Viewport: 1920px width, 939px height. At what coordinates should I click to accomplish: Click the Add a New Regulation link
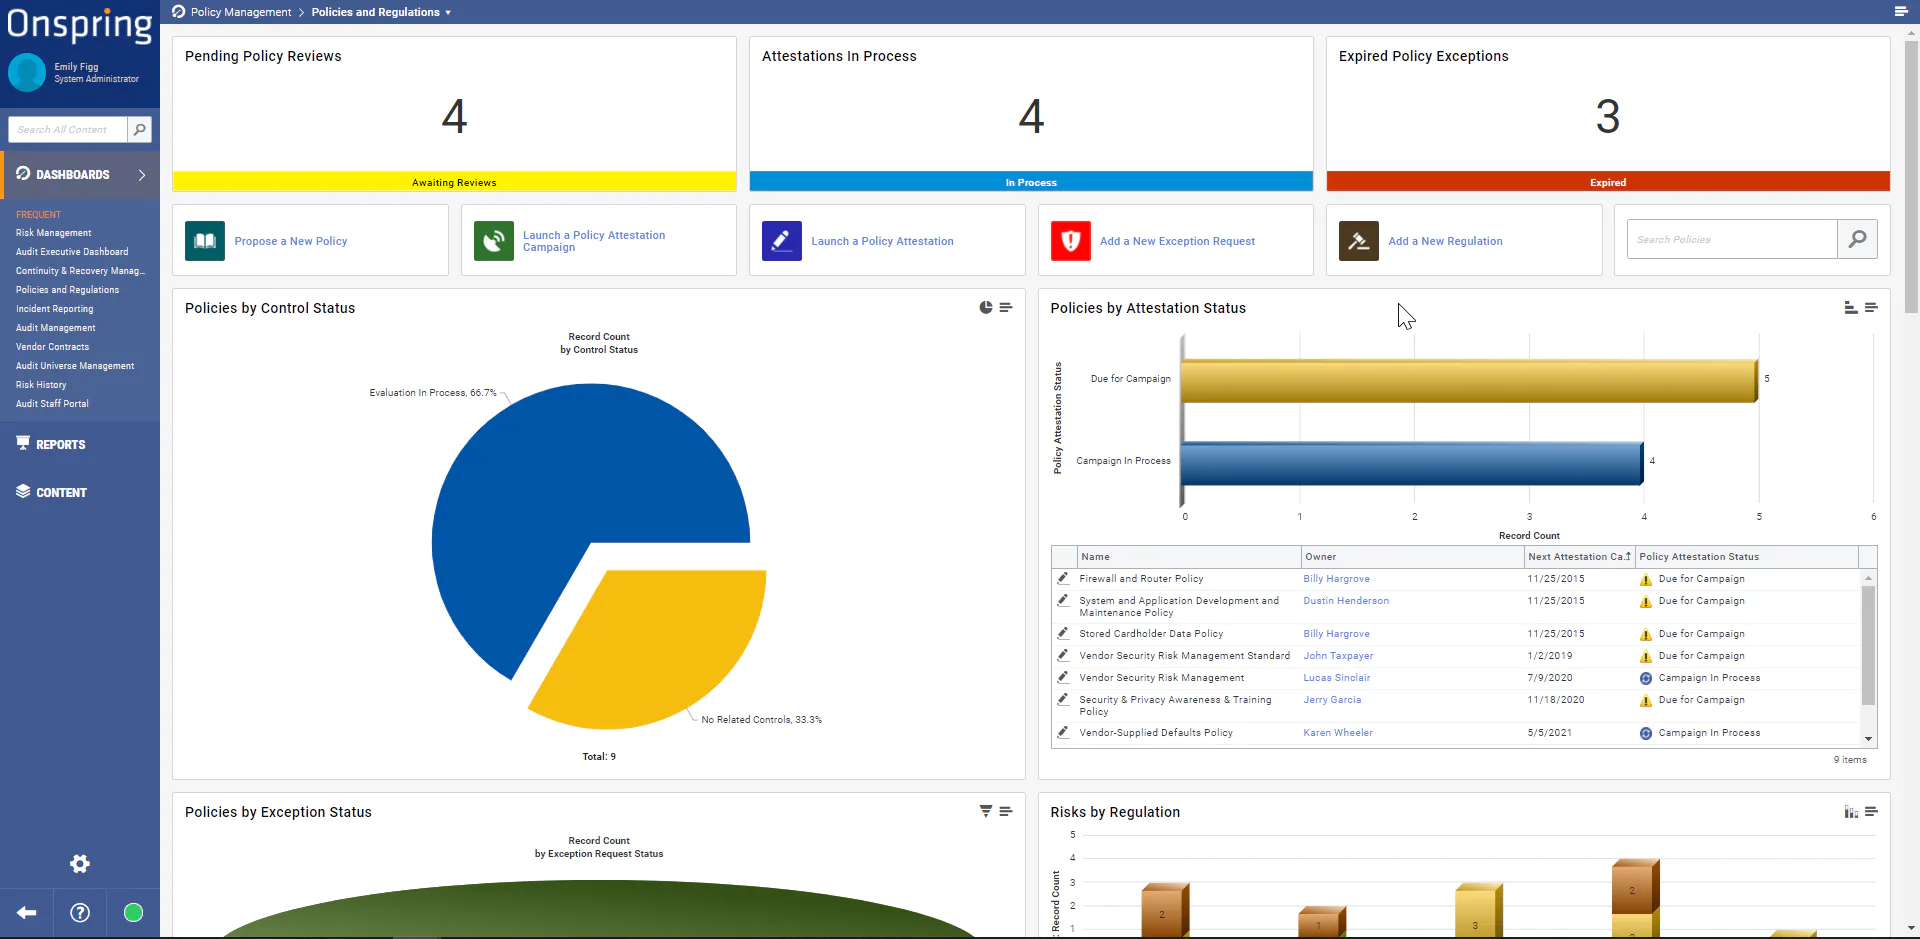click(x=1445, y=241)
